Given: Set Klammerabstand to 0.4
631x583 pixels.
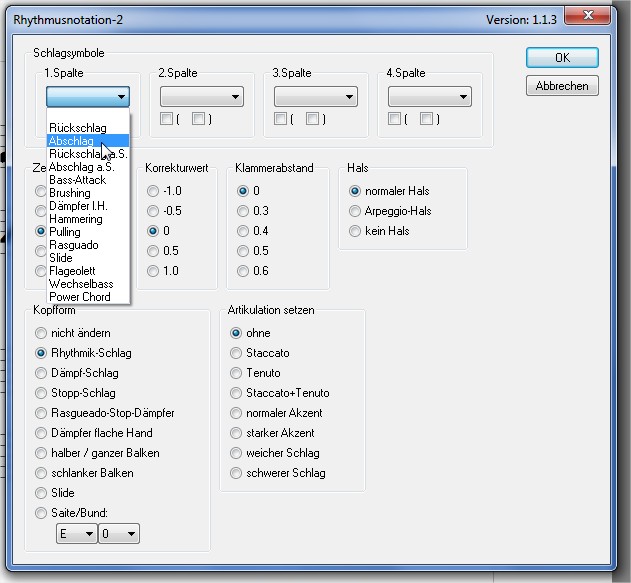Looking at the screenshot, I should coord(242,231).
